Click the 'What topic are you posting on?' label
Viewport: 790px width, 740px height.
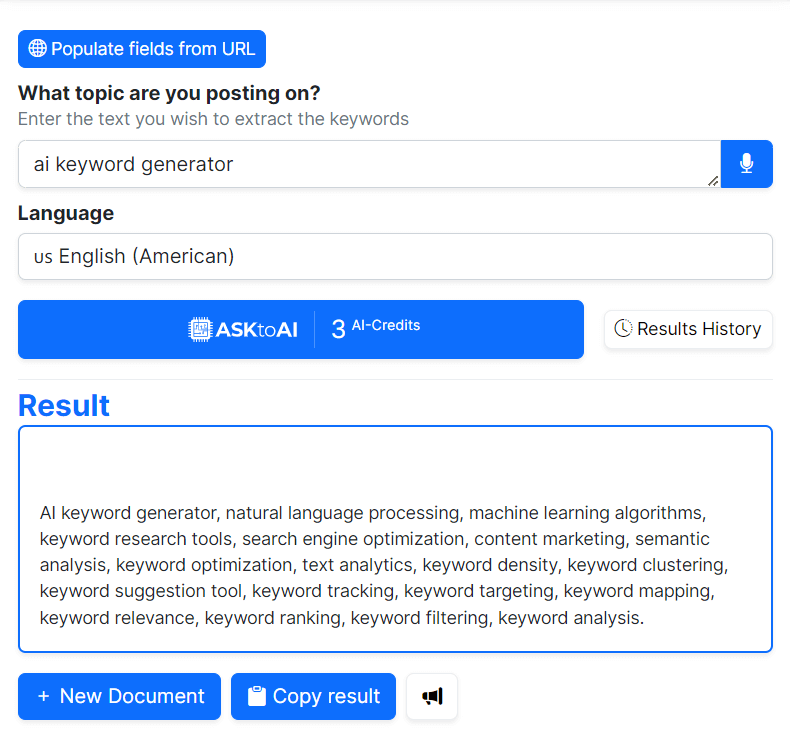pos(169,93)
